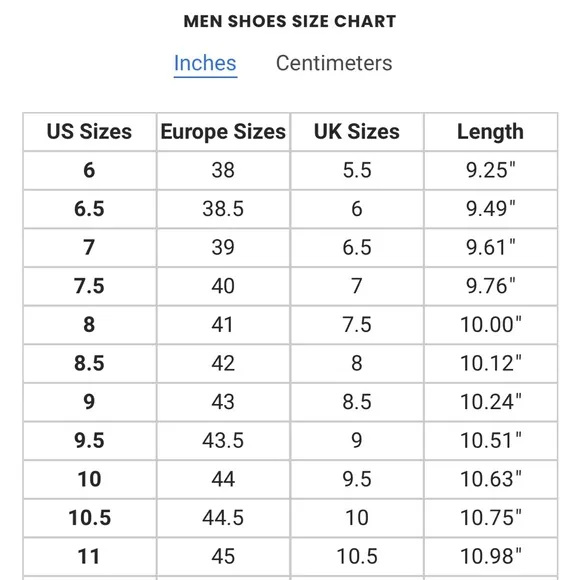This screenshot has height=580, width=580.
Task: Select the Europe size 43.5 cell
Action: tap(223, 441)
